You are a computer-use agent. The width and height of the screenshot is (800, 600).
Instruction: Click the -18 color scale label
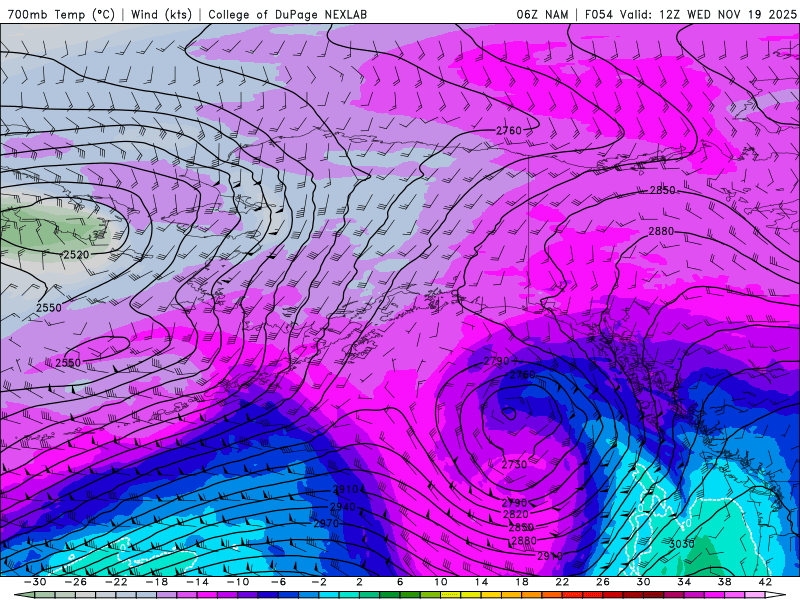[x=157, y=582]
